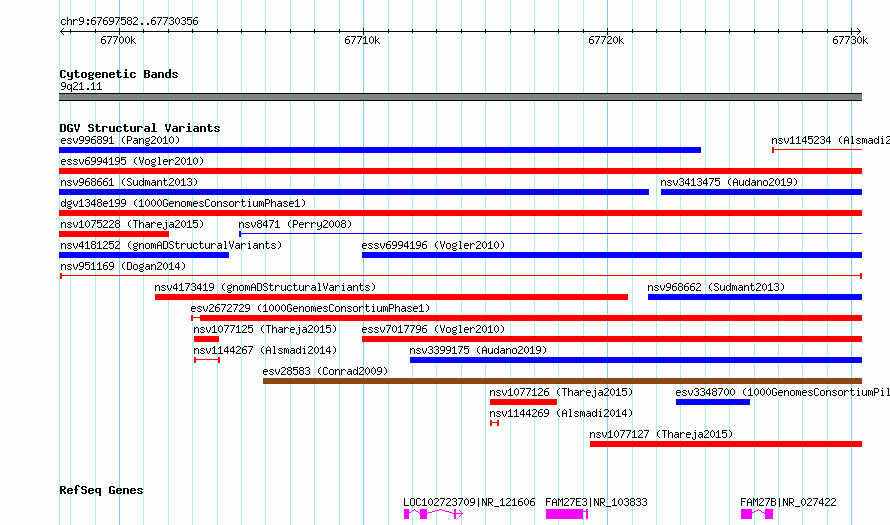Screen dimensions: 890x525
Task: Select the nsv1077125 (Thareja2015) short red bar
Action: click(x=206, y=339)
